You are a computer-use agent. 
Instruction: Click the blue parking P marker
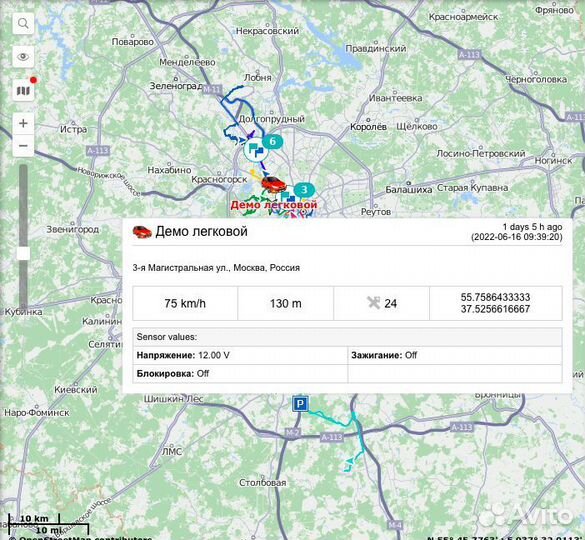pyautogui.click(x=300, y=404)
